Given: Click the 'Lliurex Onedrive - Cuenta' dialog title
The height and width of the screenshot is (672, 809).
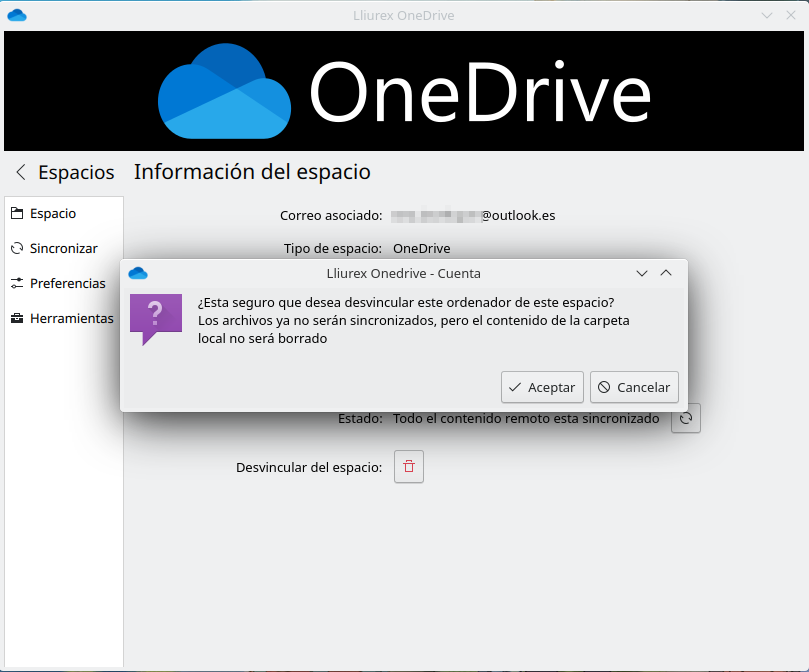Looking at the screenshot, I should tap(403, 273).
